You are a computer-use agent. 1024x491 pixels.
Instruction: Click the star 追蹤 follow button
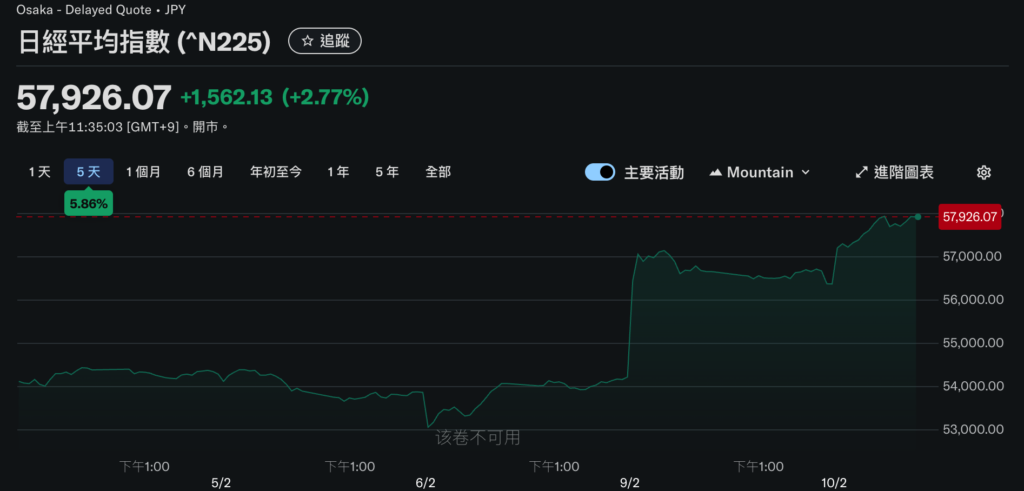[325, 41]
